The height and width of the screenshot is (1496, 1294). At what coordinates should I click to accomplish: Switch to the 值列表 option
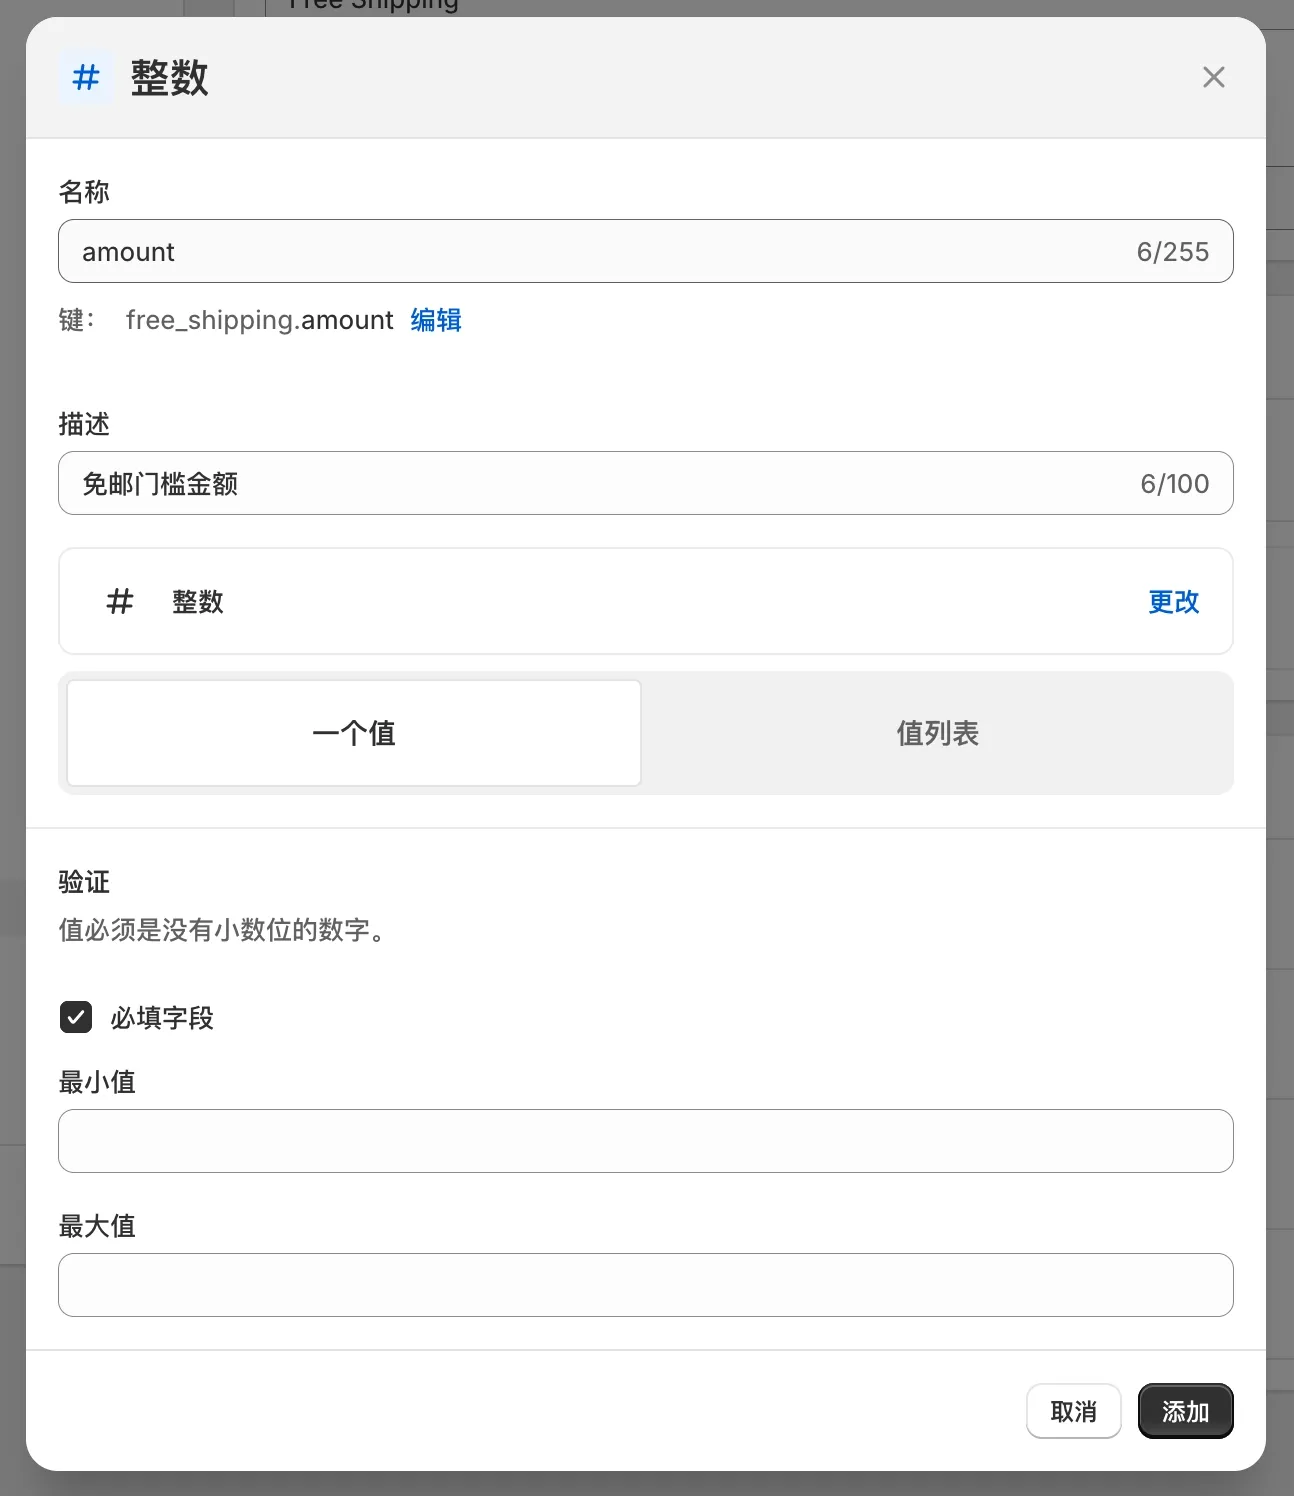coord(936,733)
